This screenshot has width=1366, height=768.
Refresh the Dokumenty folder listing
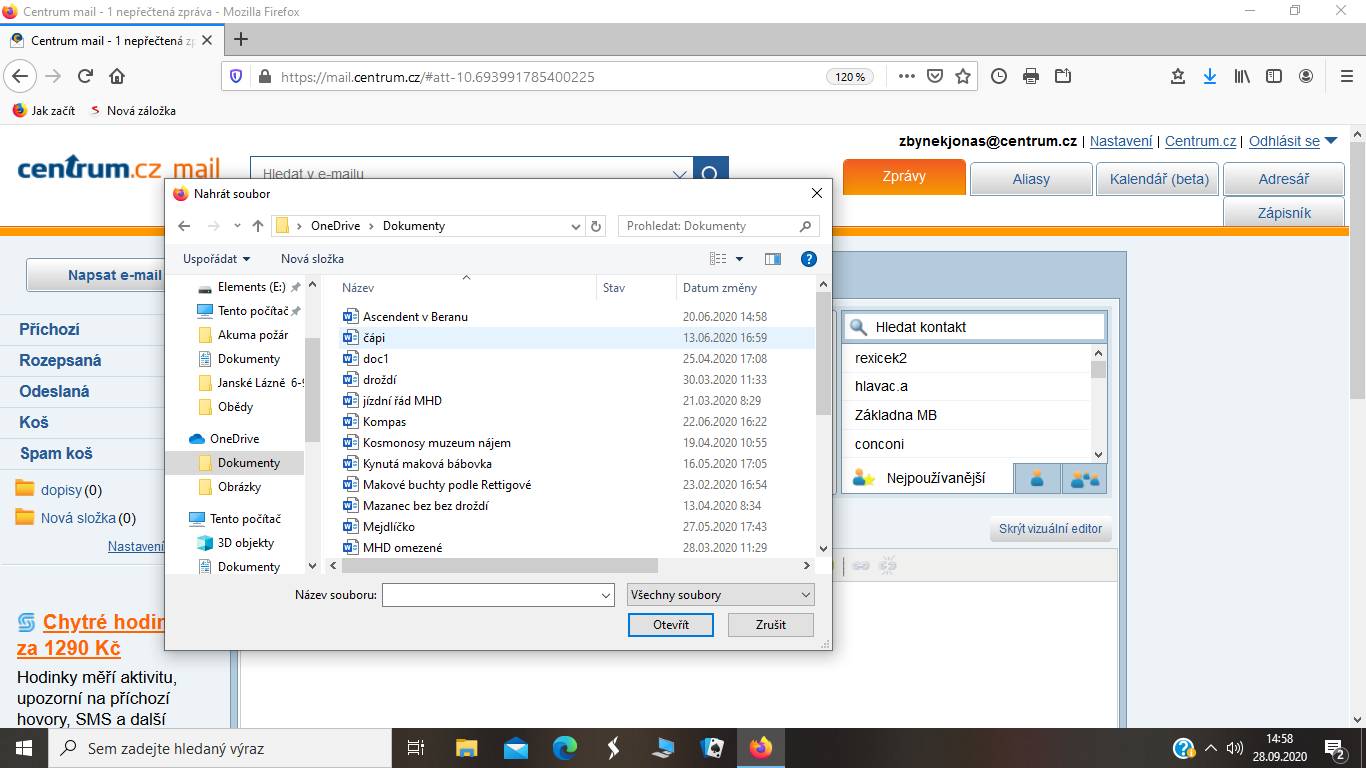597,226
